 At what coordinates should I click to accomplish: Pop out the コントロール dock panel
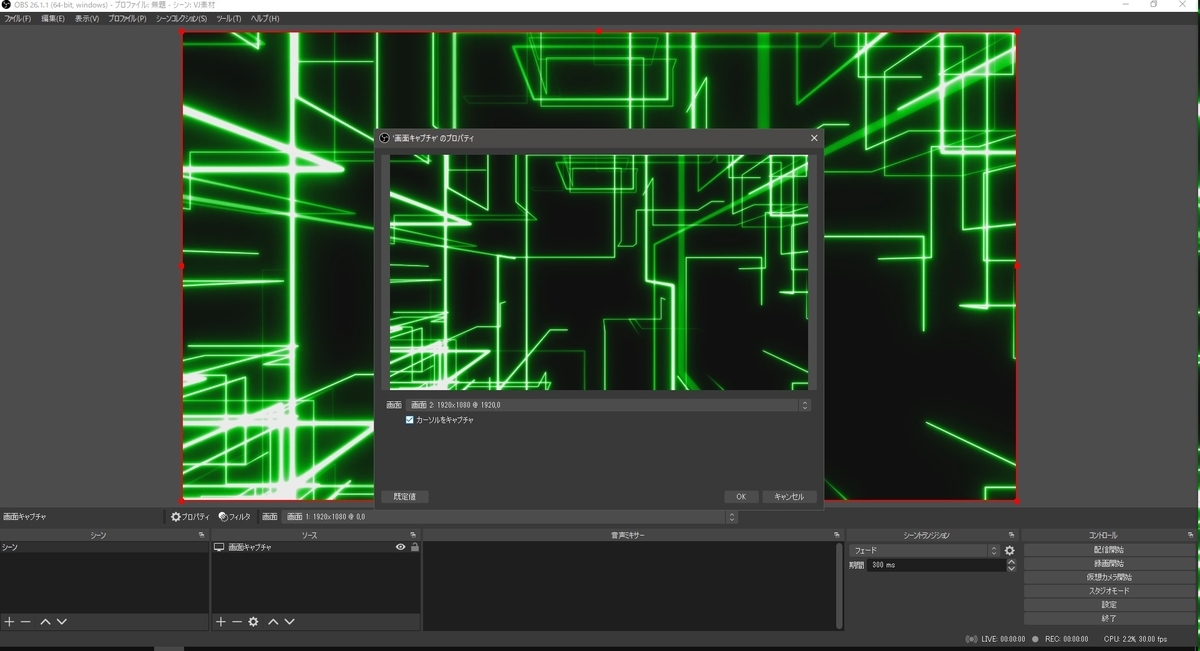click(x=1190, y=535)
